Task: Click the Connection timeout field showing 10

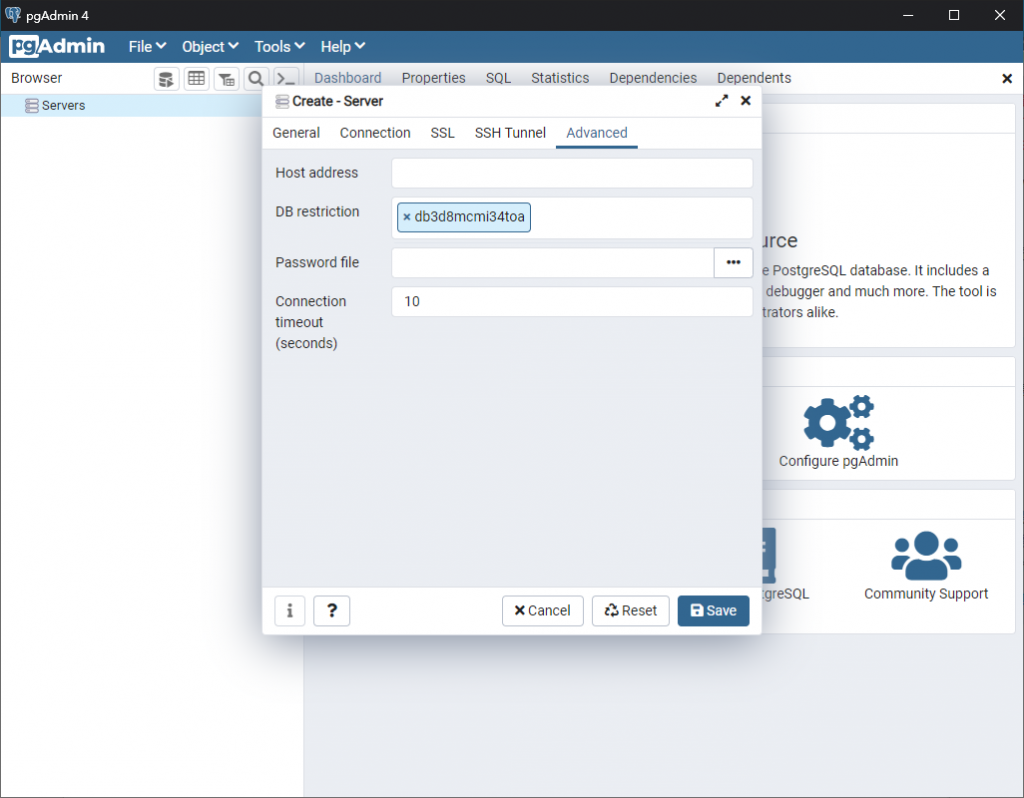Action: pyautogui.click(x=572, y=302)
